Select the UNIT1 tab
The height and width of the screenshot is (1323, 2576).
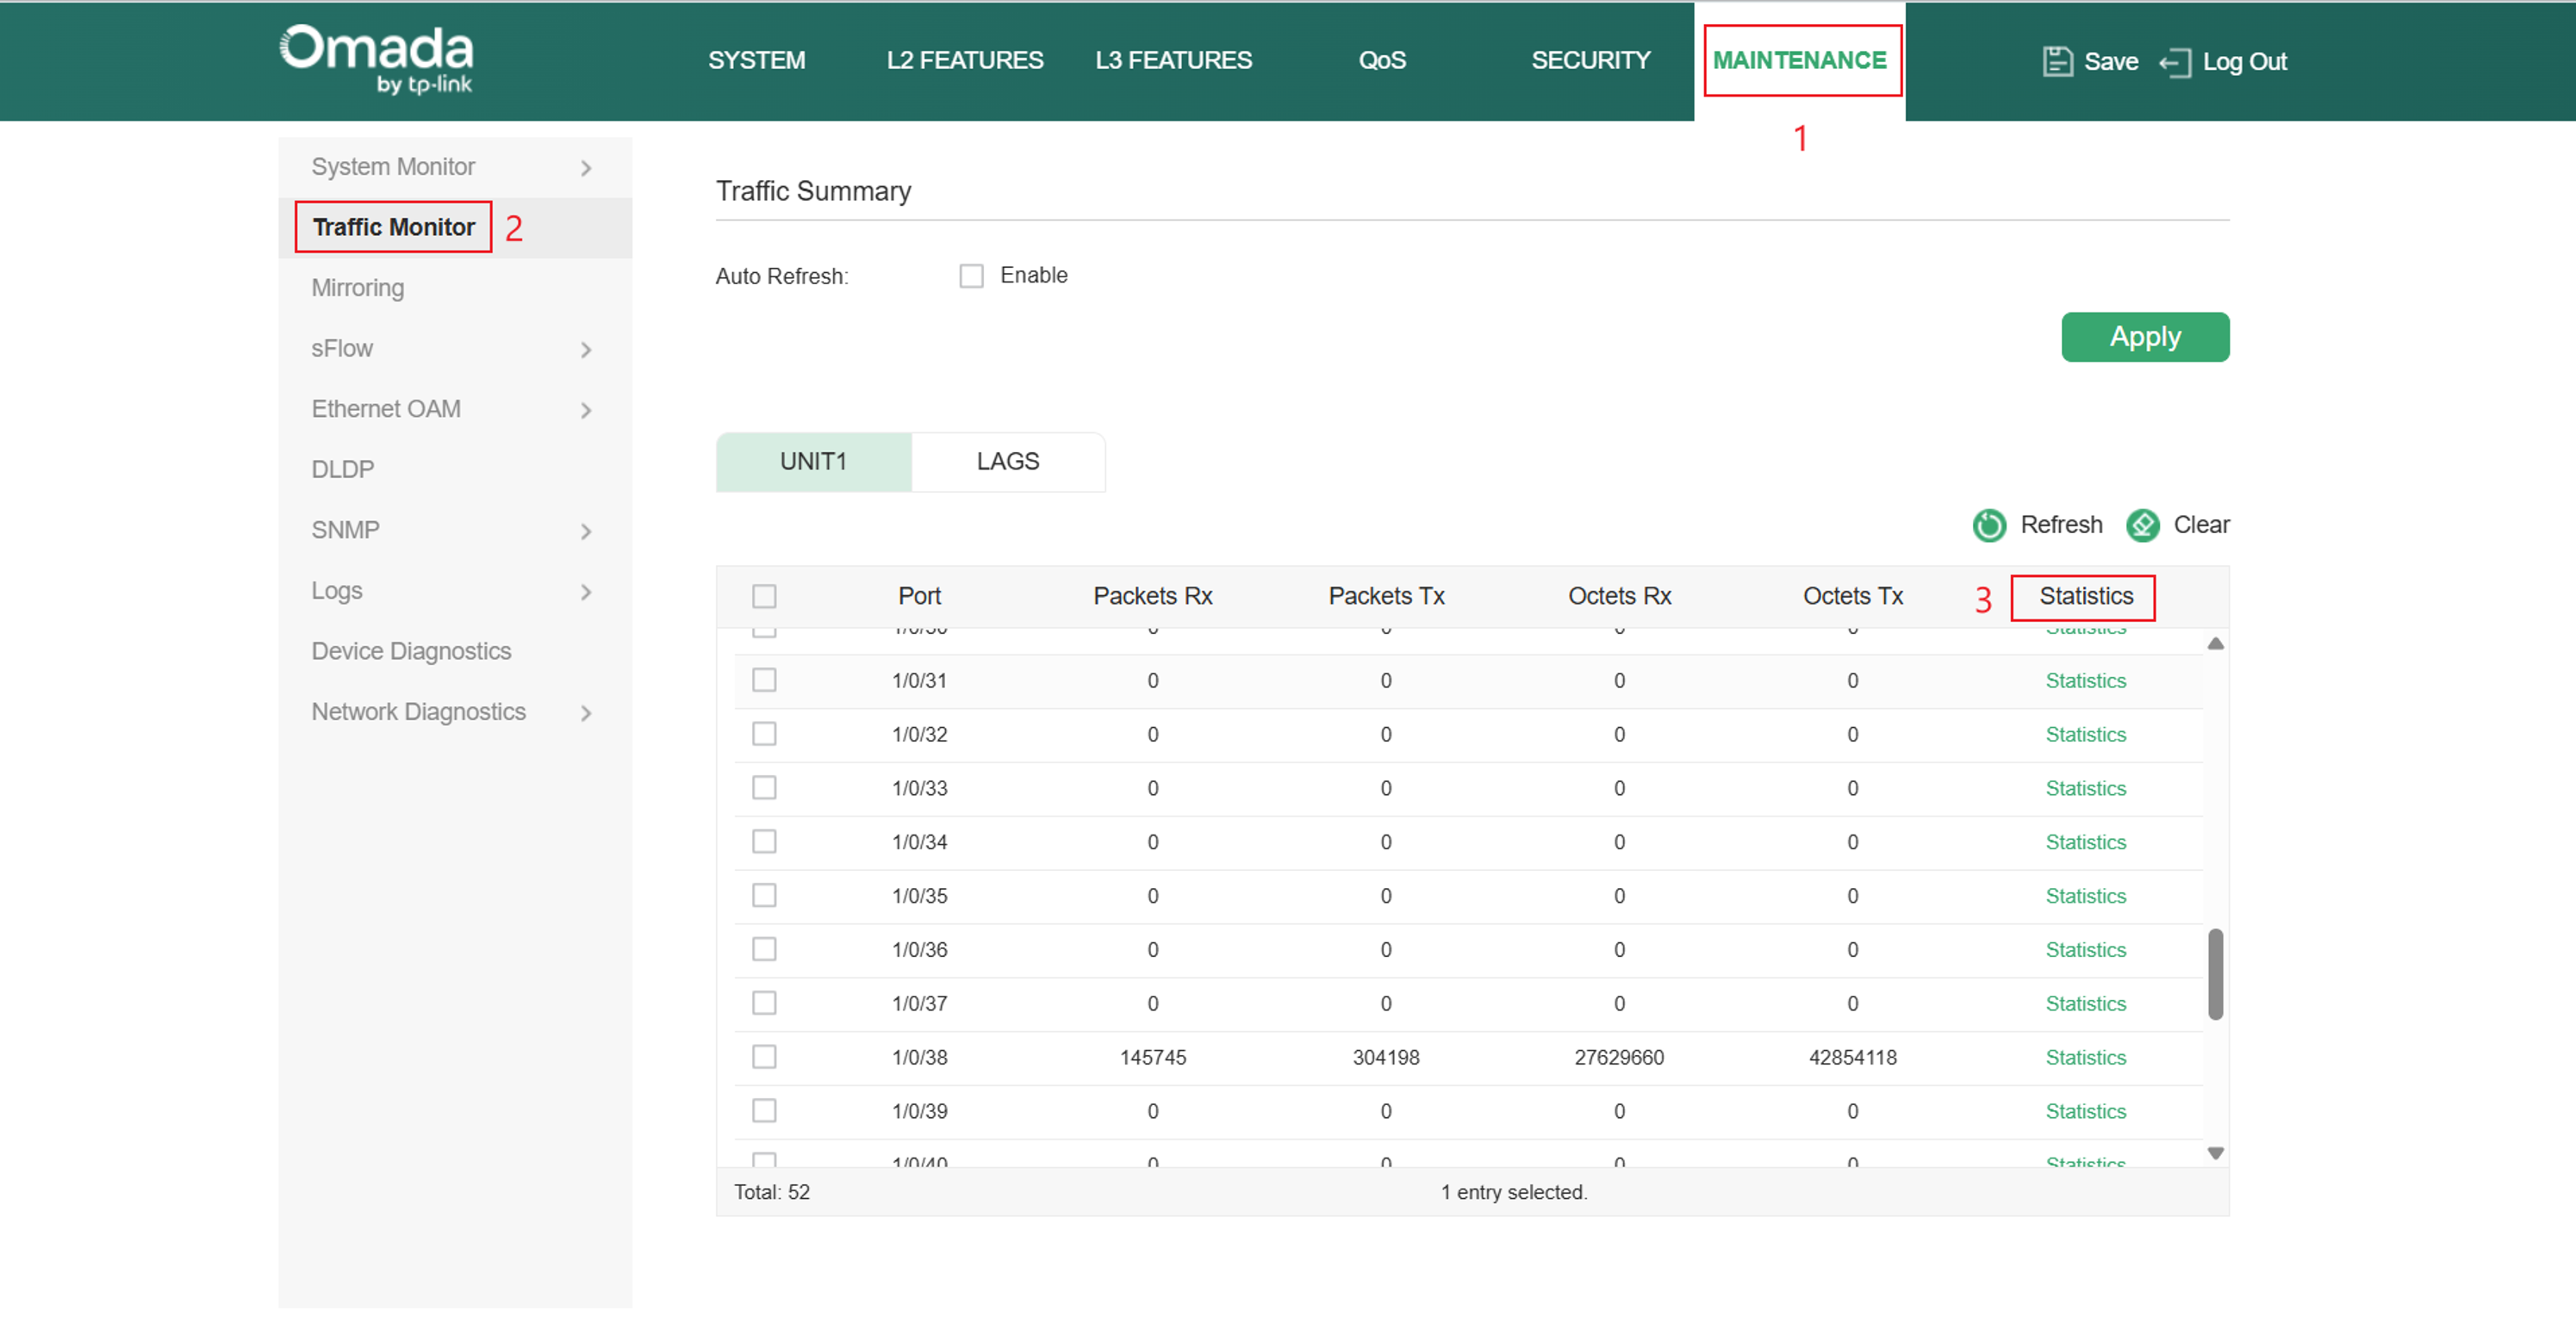(813, 462)
